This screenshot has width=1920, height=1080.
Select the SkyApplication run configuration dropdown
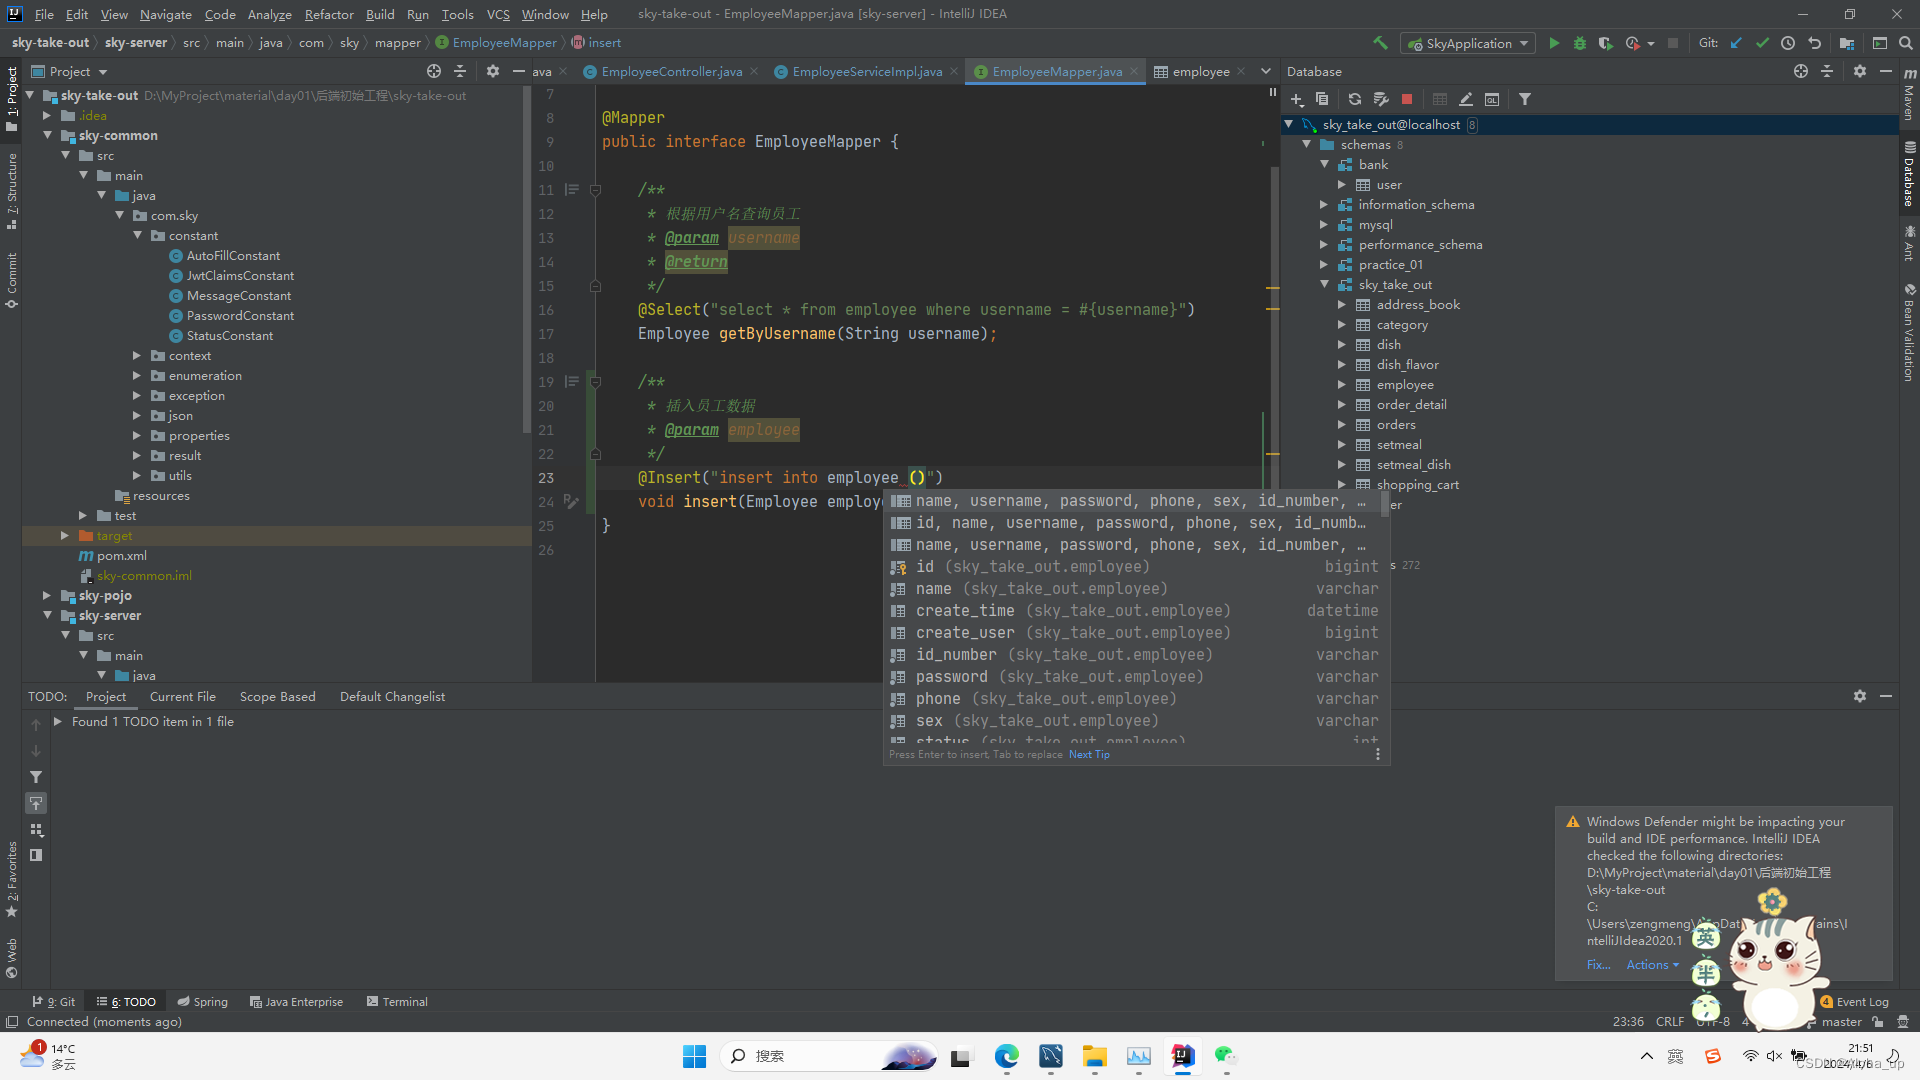(x=1466, y=45)
